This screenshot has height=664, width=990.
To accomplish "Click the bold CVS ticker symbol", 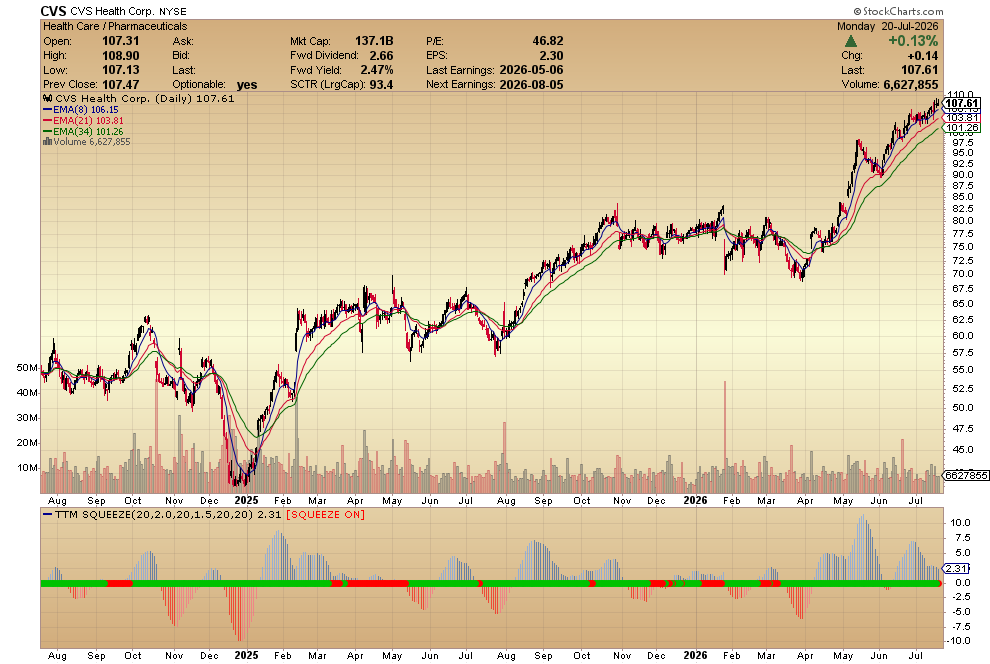I will click(53, 11).
